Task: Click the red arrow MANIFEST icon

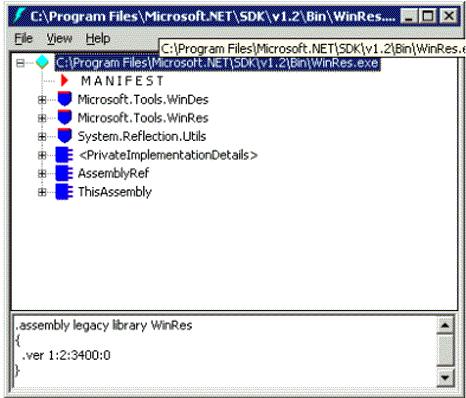Action: (65, 80)
